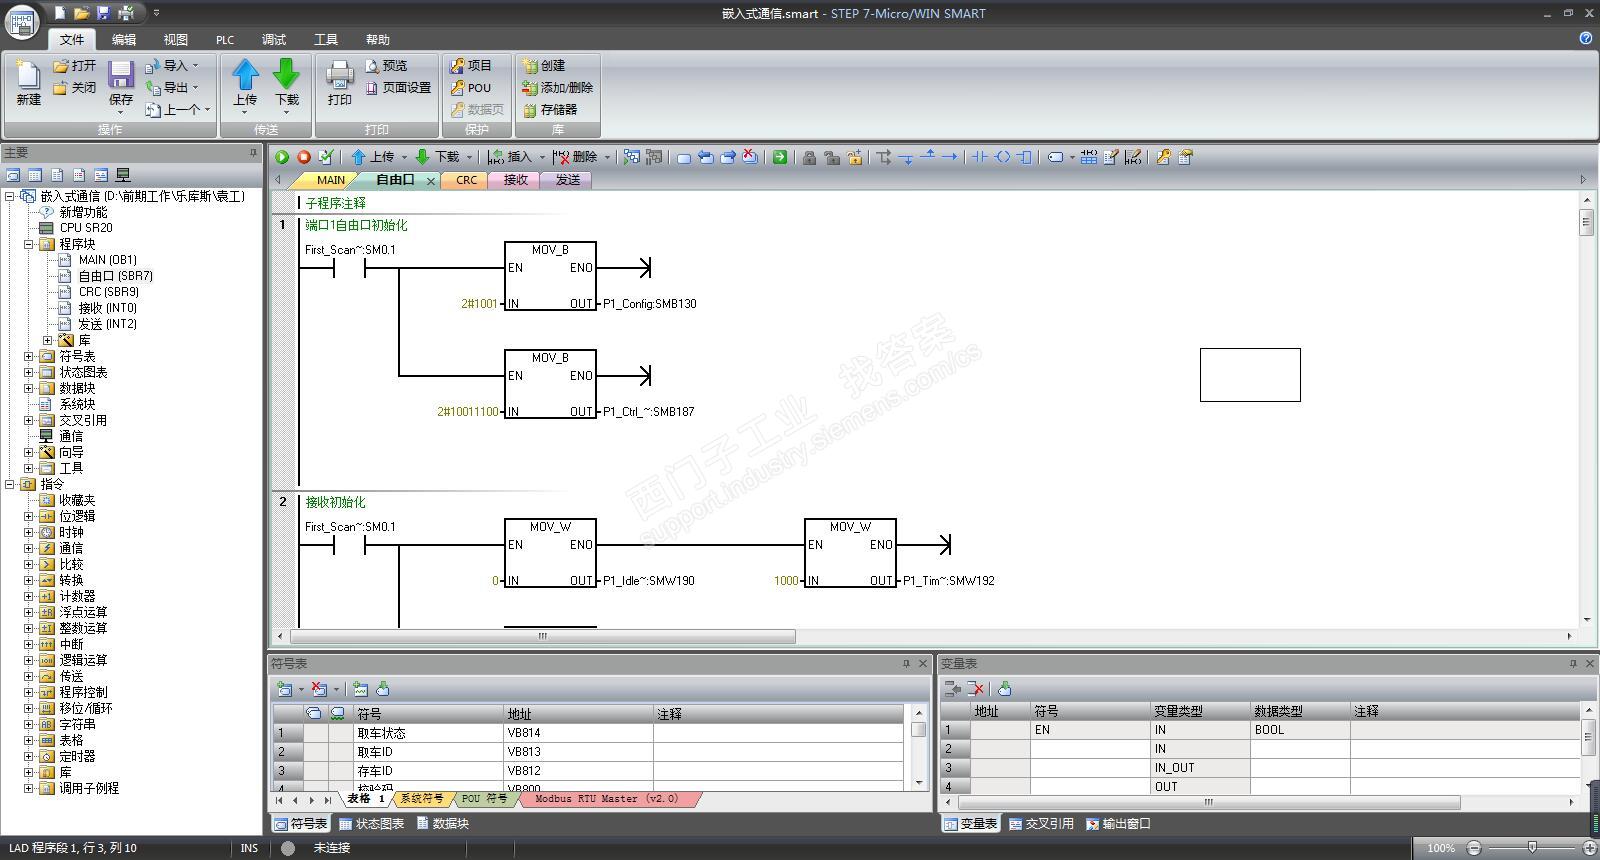Switch to the CRC subroutine tab
The image size is (1600, 860).
[467, 180]
